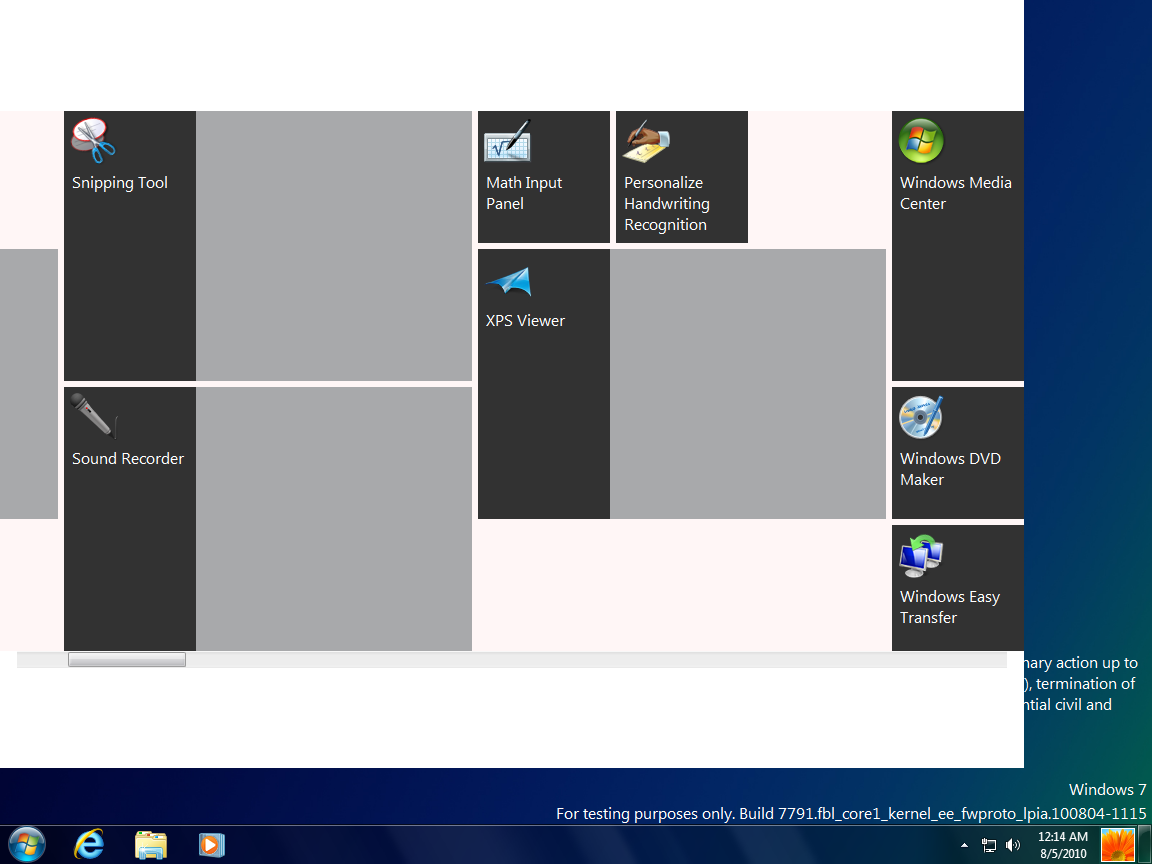Open the volume speaker tray icon
Image resolution: width=1152 pixels, height=864 pixels.
click(x=1013, y=846)
